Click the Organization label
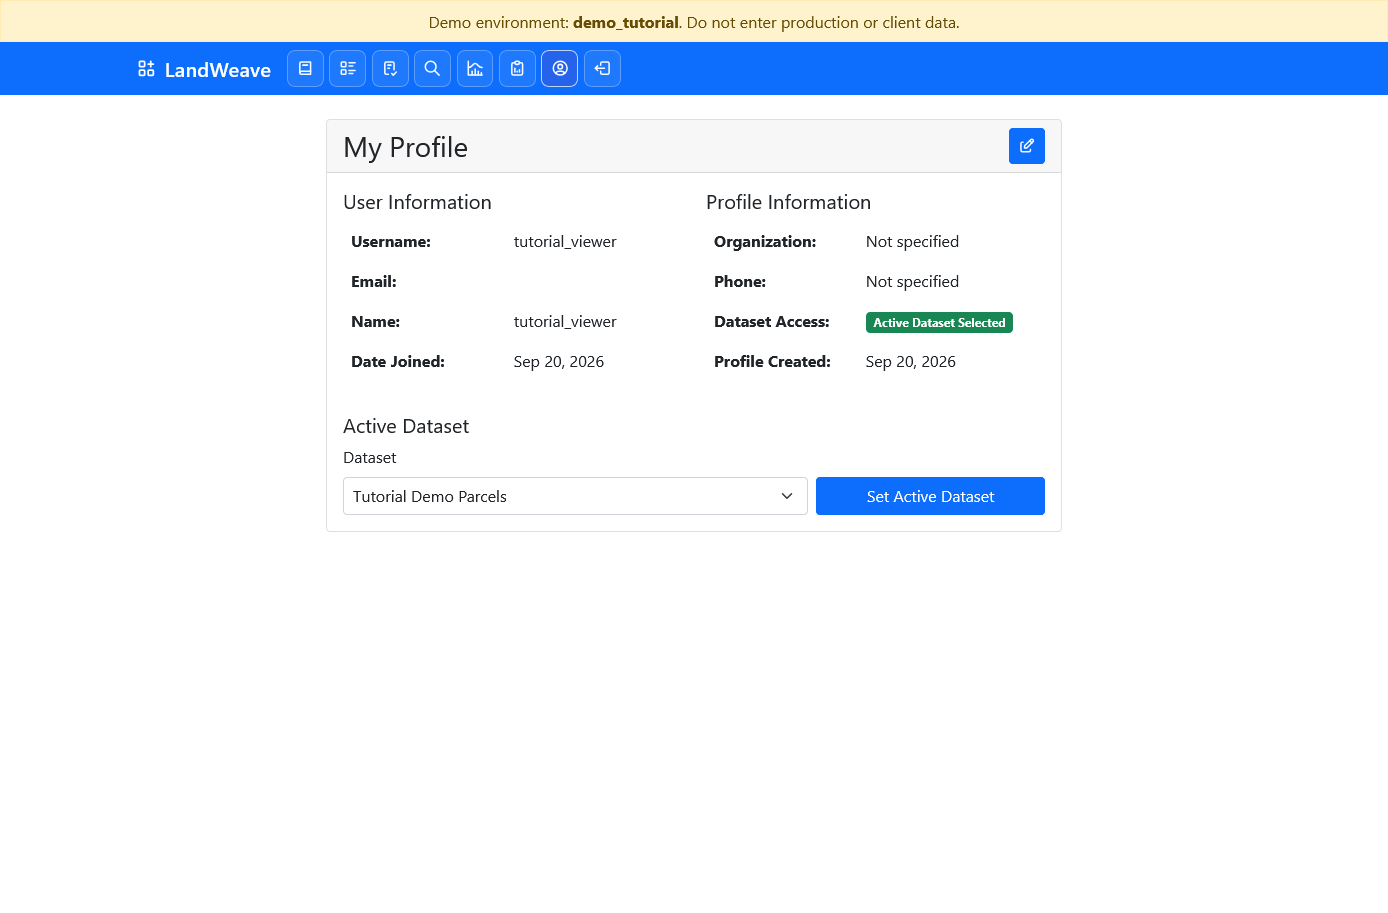Image resolution: width=1388 pixels, height=913 pixels. click(x=765, y=242)
